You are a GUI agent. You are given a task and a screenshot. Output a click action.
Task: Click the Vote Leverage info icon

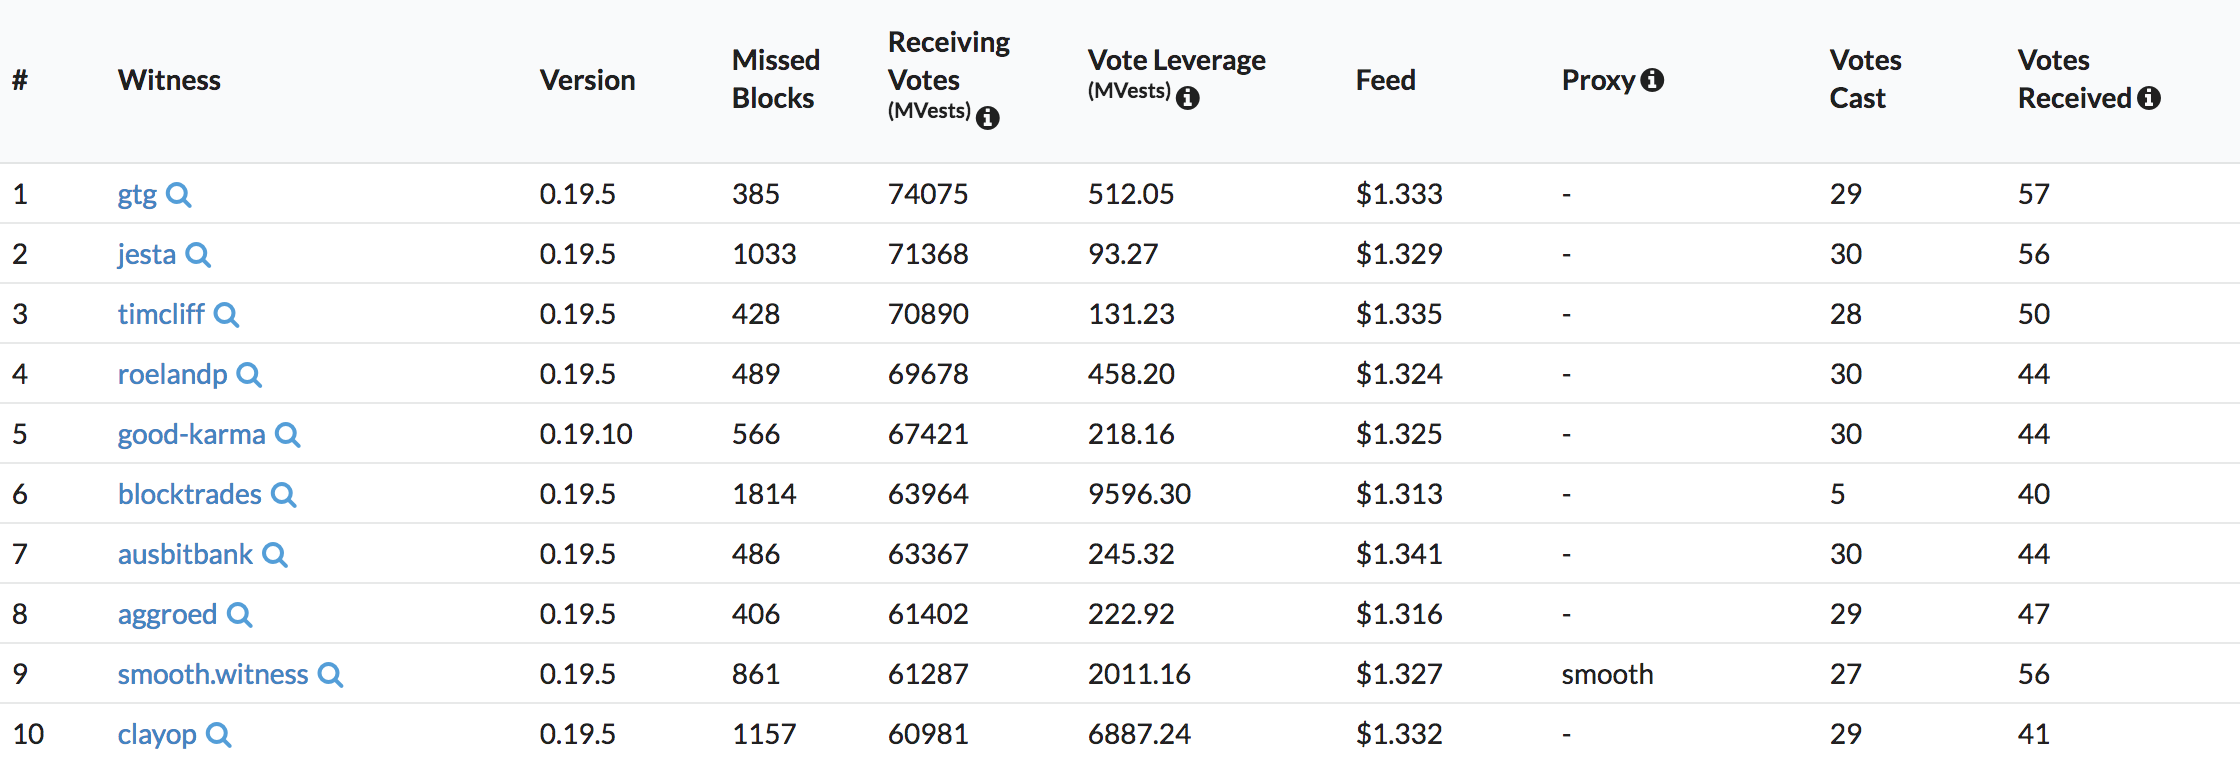click(x=1188, y=98)
